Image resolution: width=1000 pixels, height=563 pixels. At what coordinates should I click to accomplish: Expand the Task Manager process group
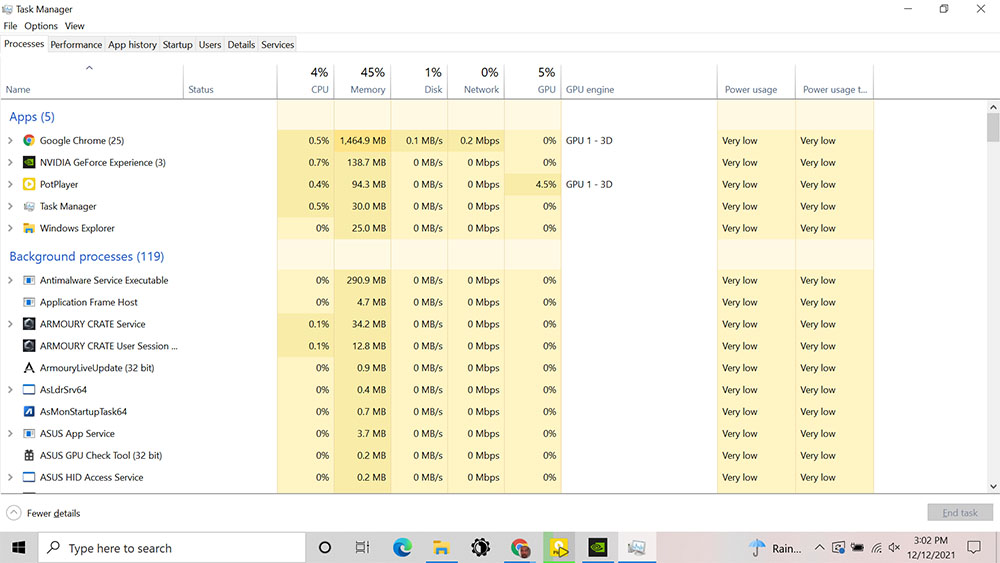[10, 206]
